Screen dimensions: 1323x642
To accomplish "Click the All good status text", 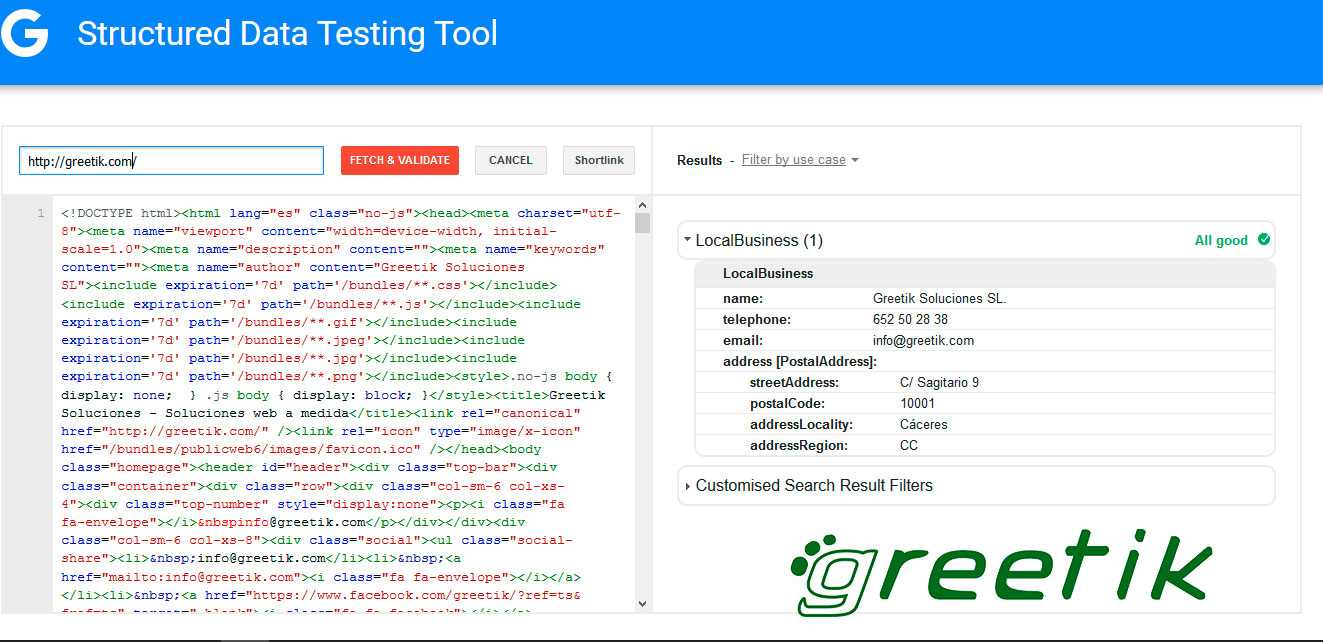I will tap(1221, 241).
